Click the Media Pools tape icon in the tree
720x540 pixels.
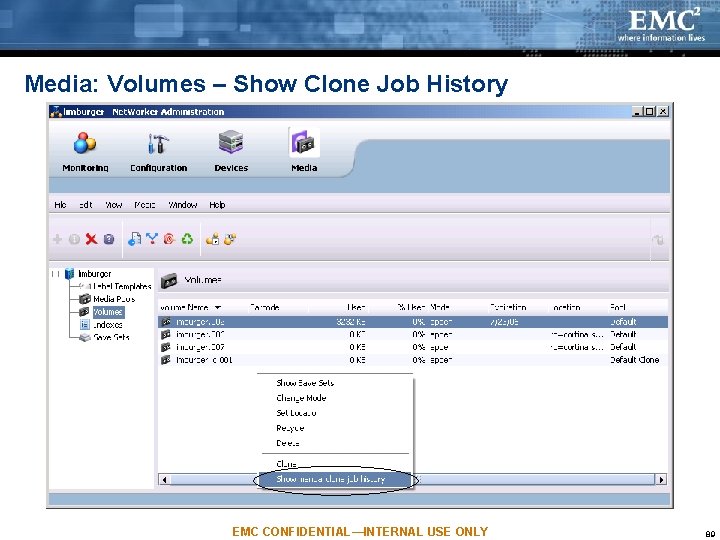tap(84, 299)
